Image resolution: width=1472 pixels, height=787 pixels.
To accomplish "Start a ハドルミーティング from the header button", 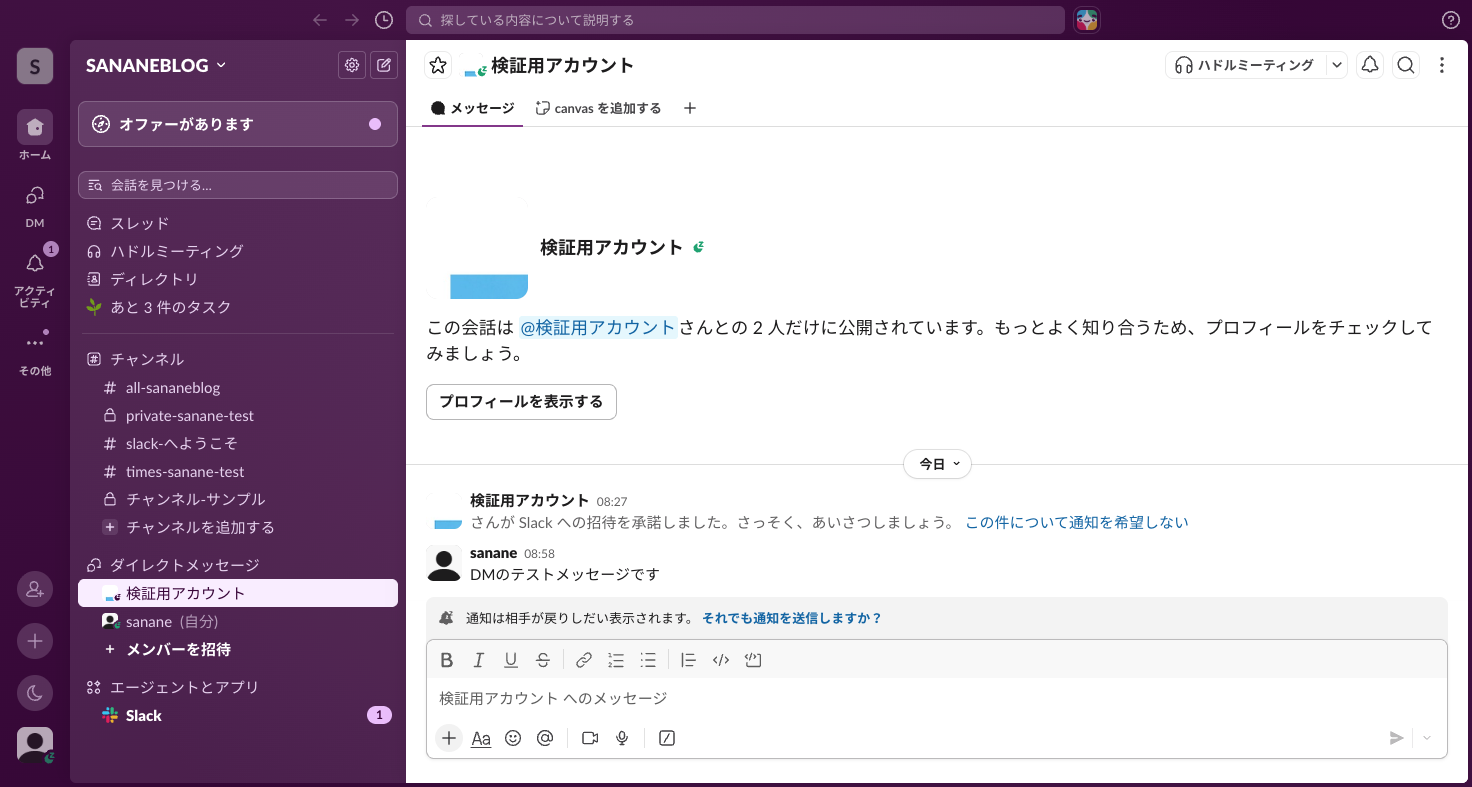I will pyautogui.click(x=1245, y=65).
